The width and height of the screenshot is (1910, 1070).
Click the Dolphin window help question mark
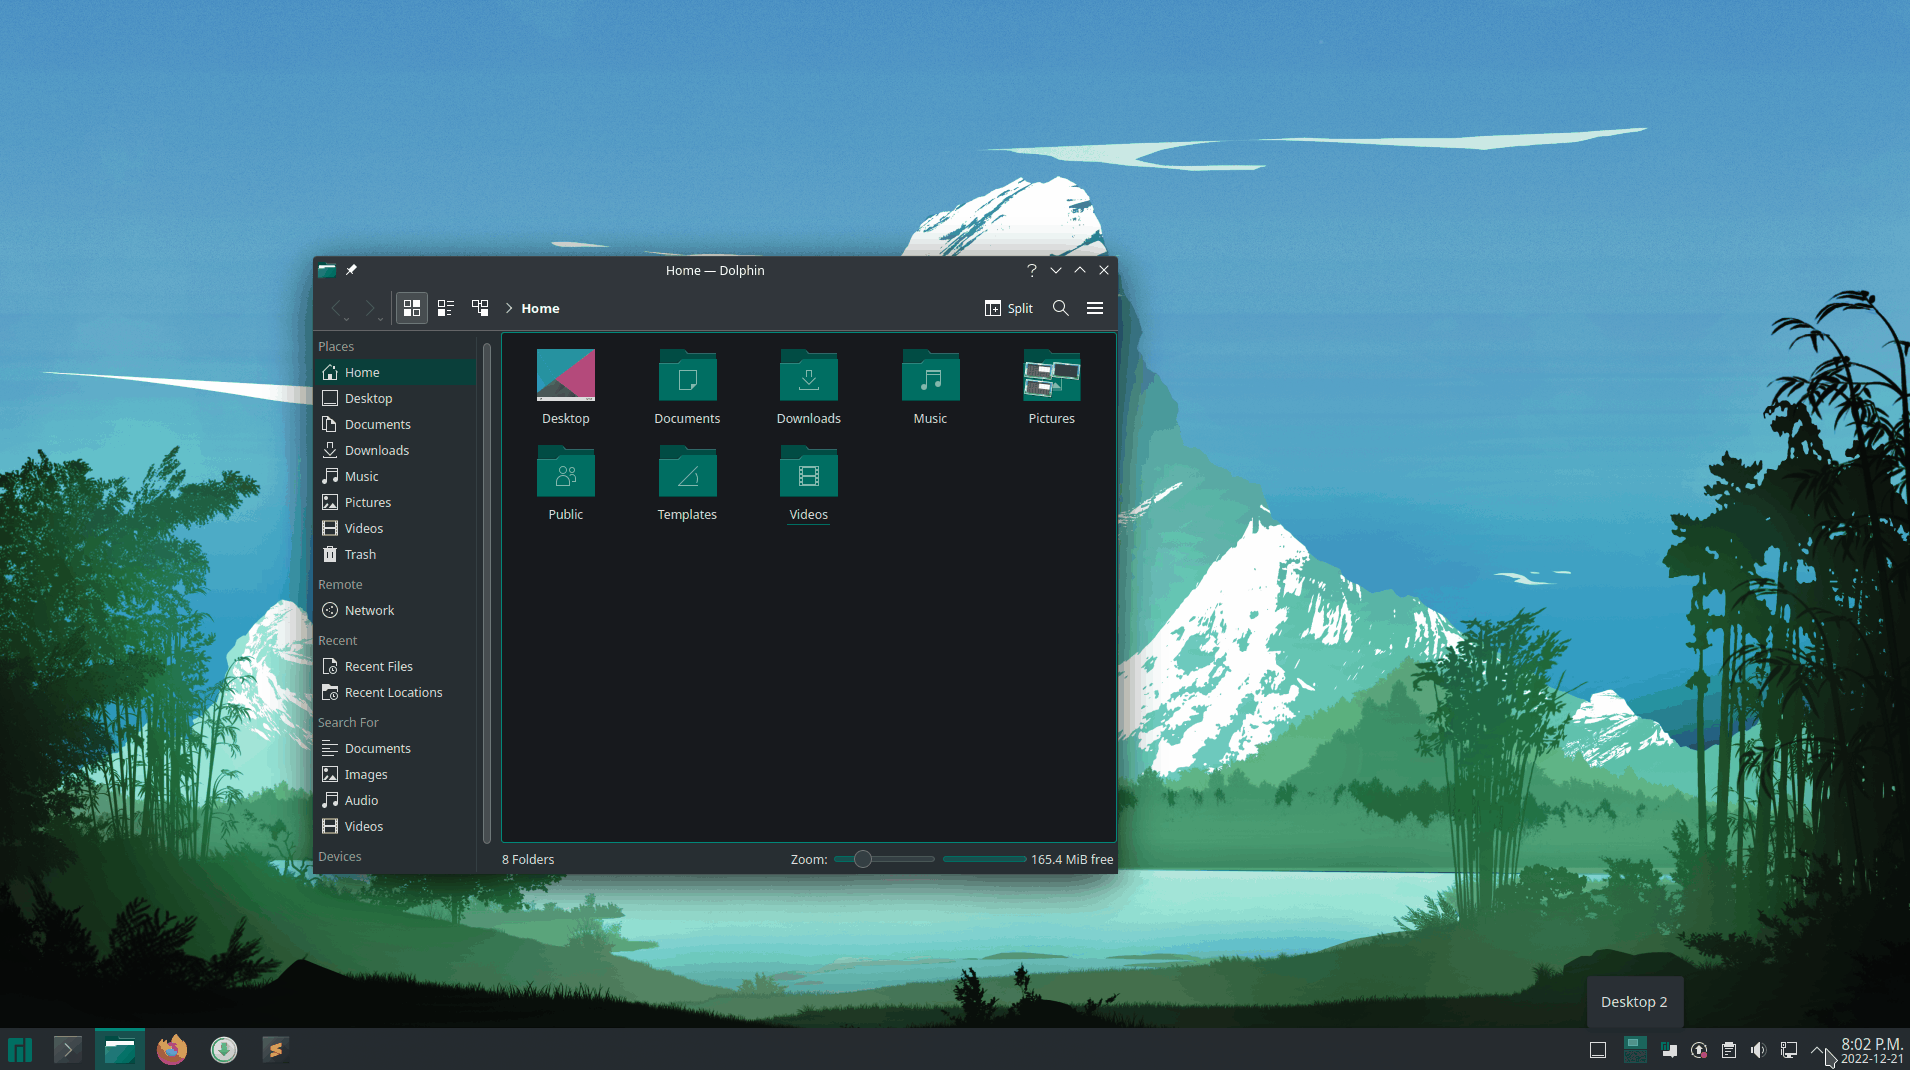[x=1032, y=270]
